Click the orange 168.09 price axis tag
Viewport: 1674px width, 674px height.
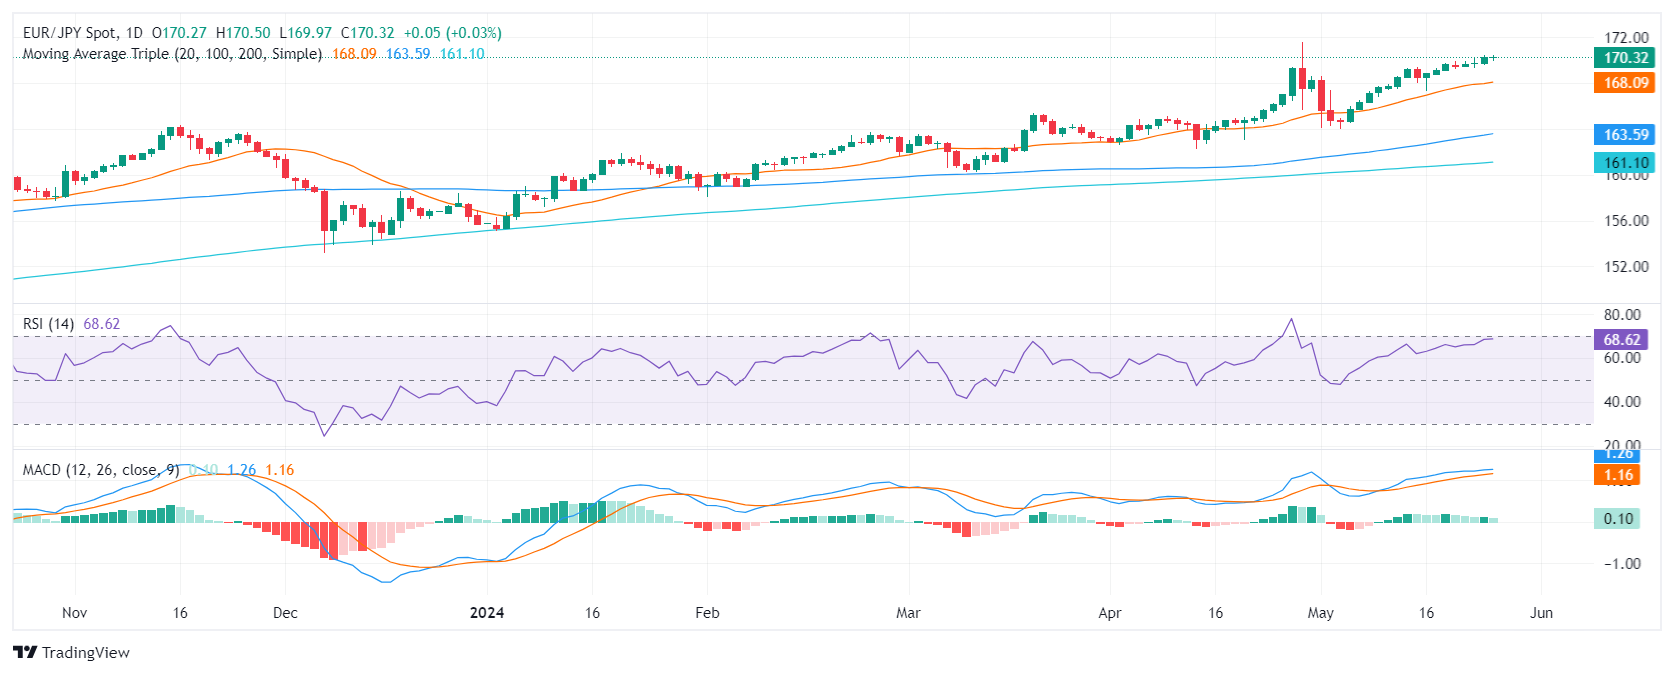[x=1625, y=83]
